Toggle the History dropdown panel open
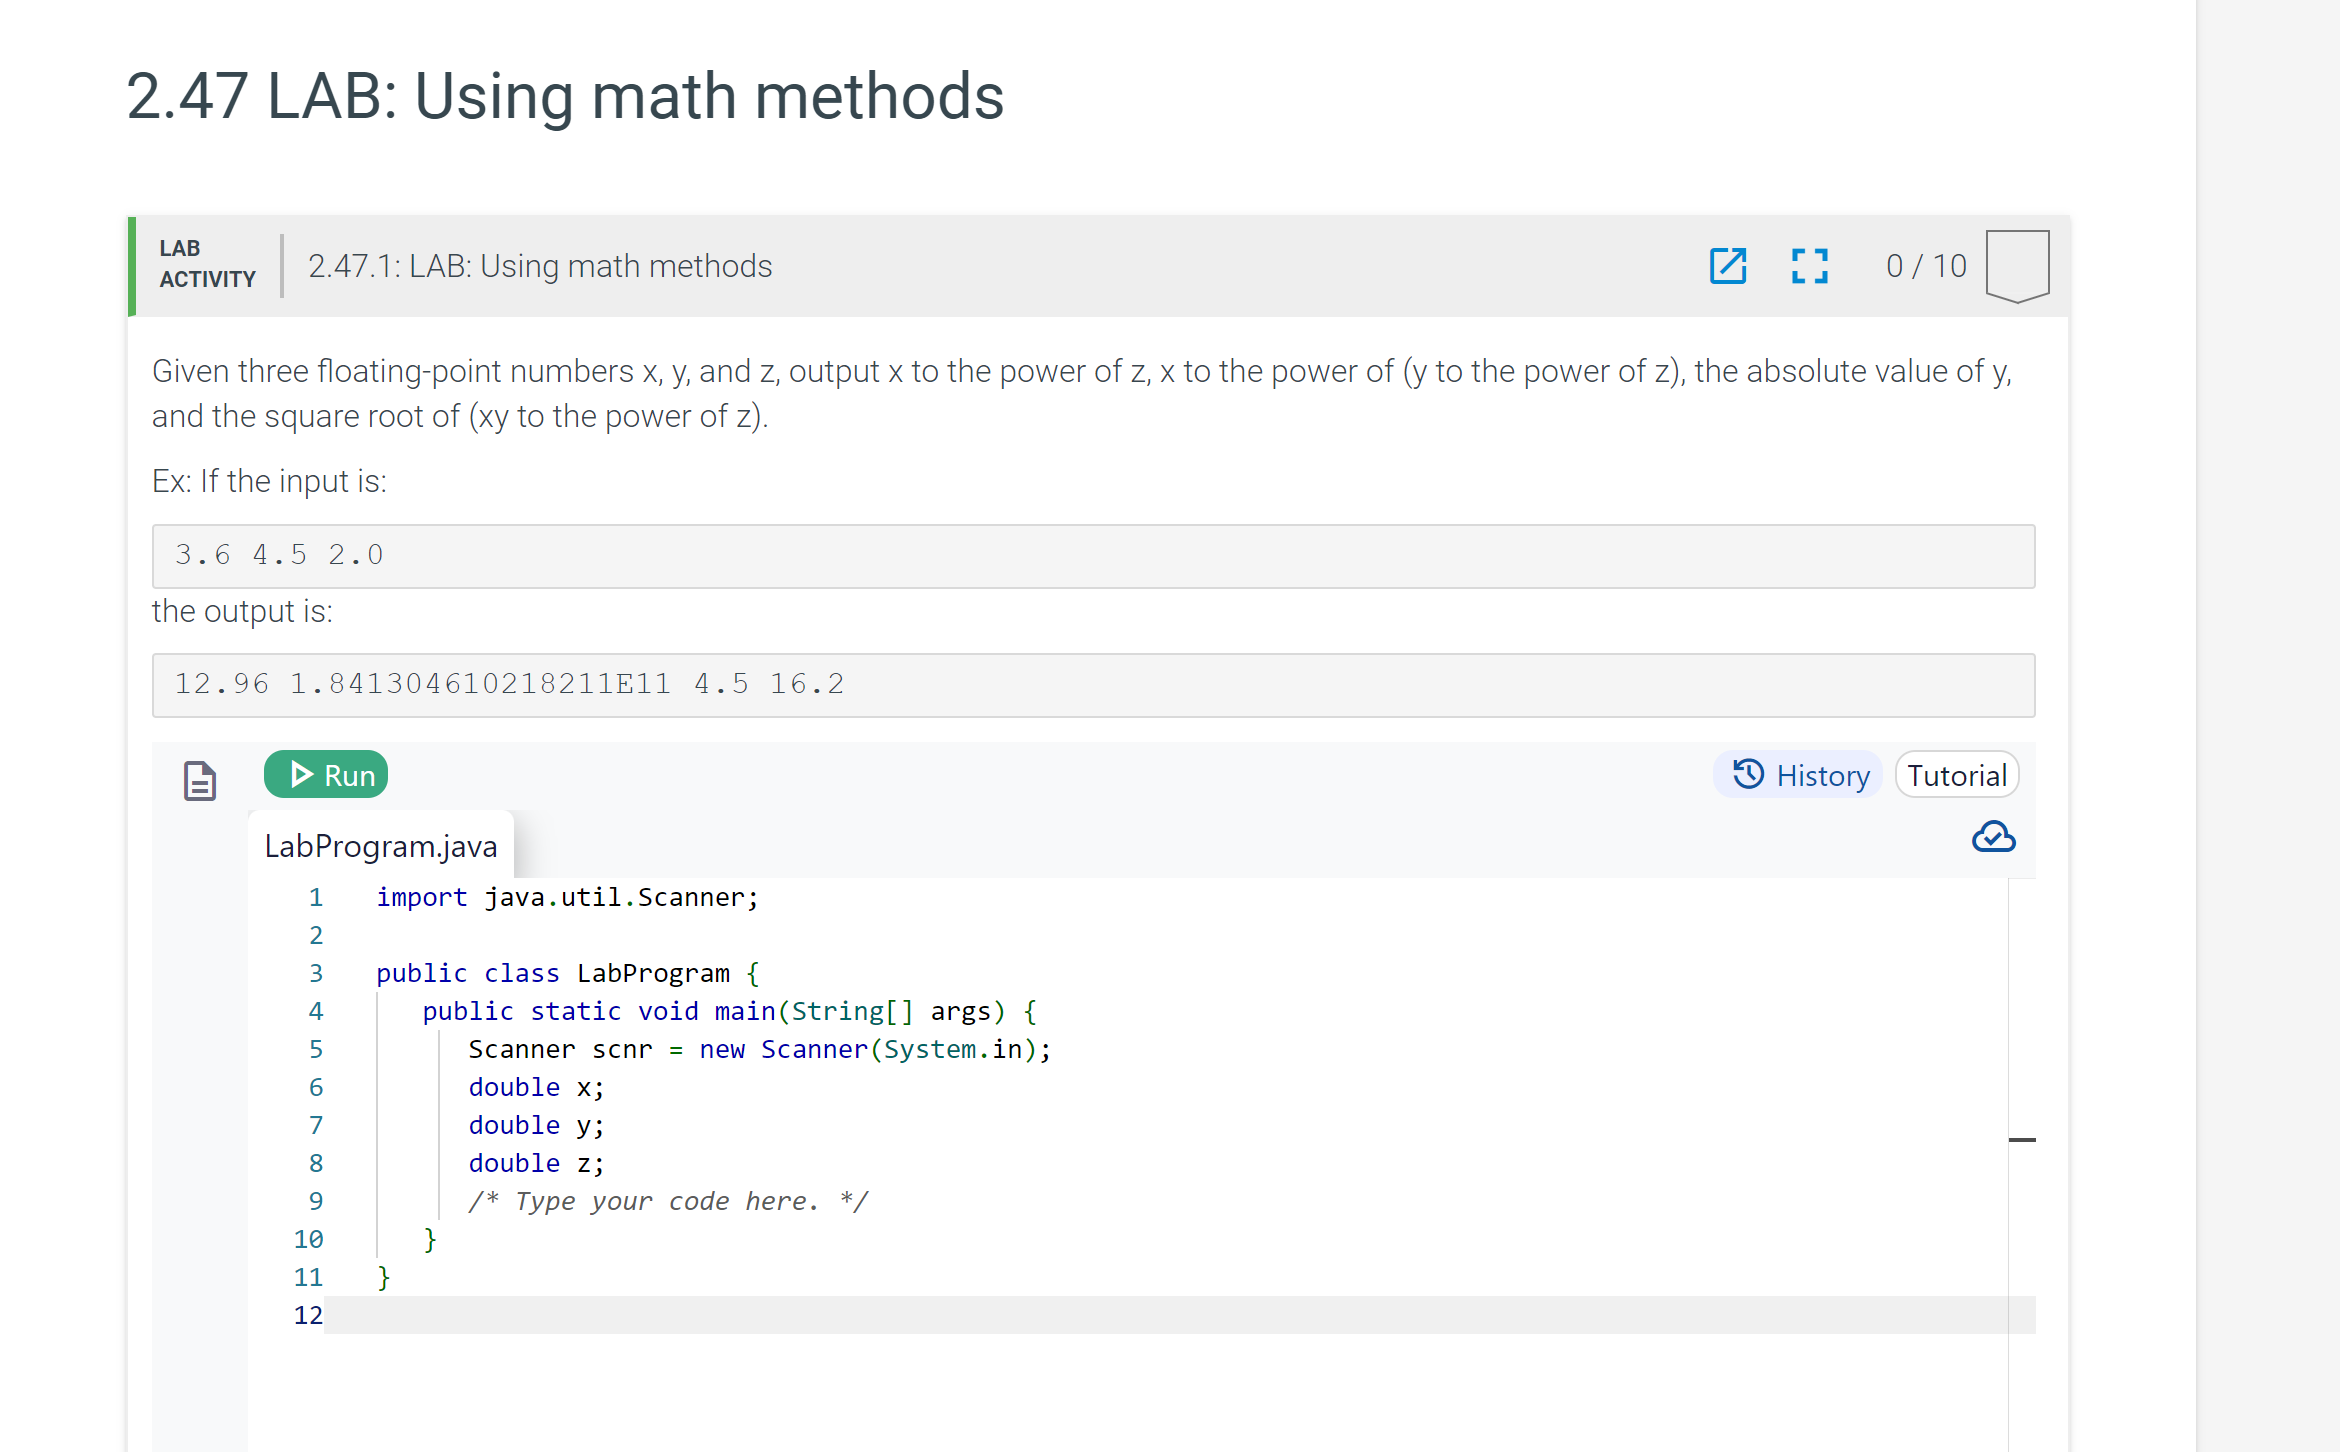This screenshot has width=2340, height=1452. coord(1805,776)
